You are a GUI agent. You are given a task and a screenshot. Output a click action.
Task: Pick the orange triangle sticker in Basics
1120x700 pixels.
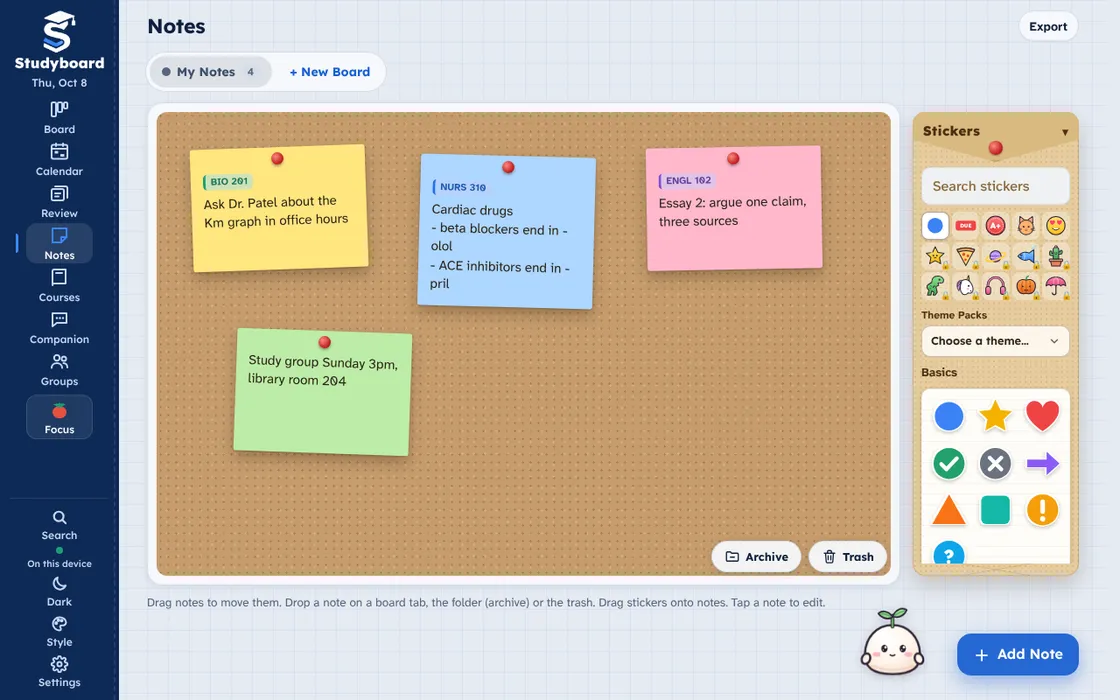coord(949,510)
